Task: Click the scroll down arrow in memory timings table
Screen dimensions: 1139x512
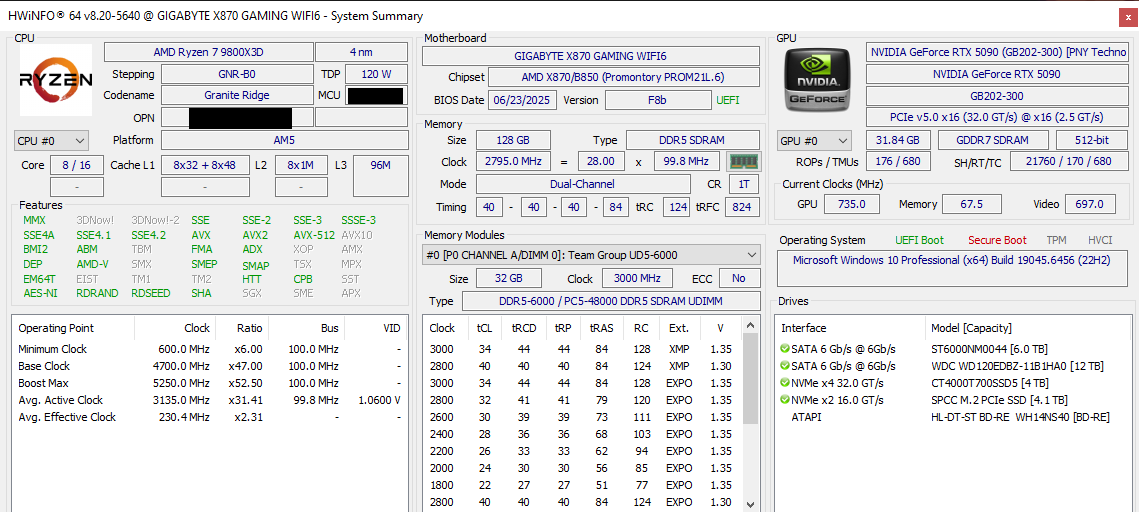Action: click(x=752, y=504)
